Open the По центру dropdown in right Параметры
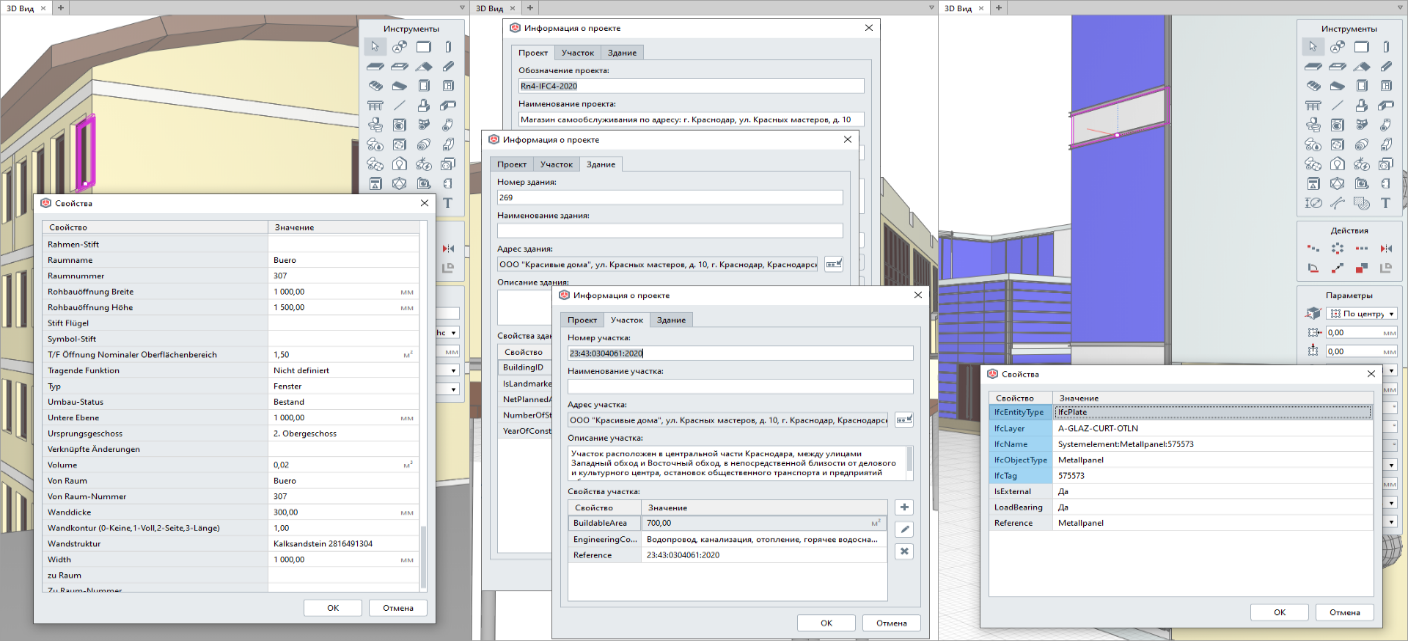This screenshot has height=641, width=1408. pos(1362,314)
